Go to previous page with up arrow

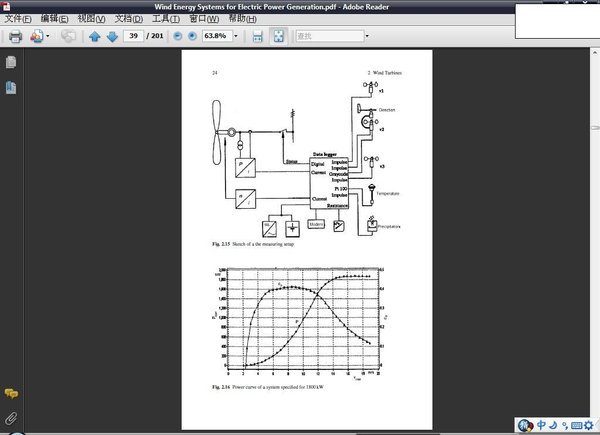(x=95, y=36)
